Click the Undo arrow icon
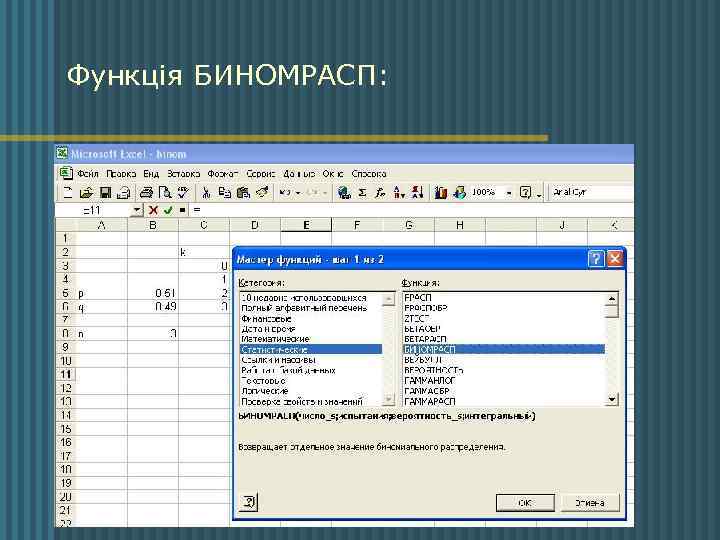The height and width of the screenshot is (540, 720). click(285, 192)
